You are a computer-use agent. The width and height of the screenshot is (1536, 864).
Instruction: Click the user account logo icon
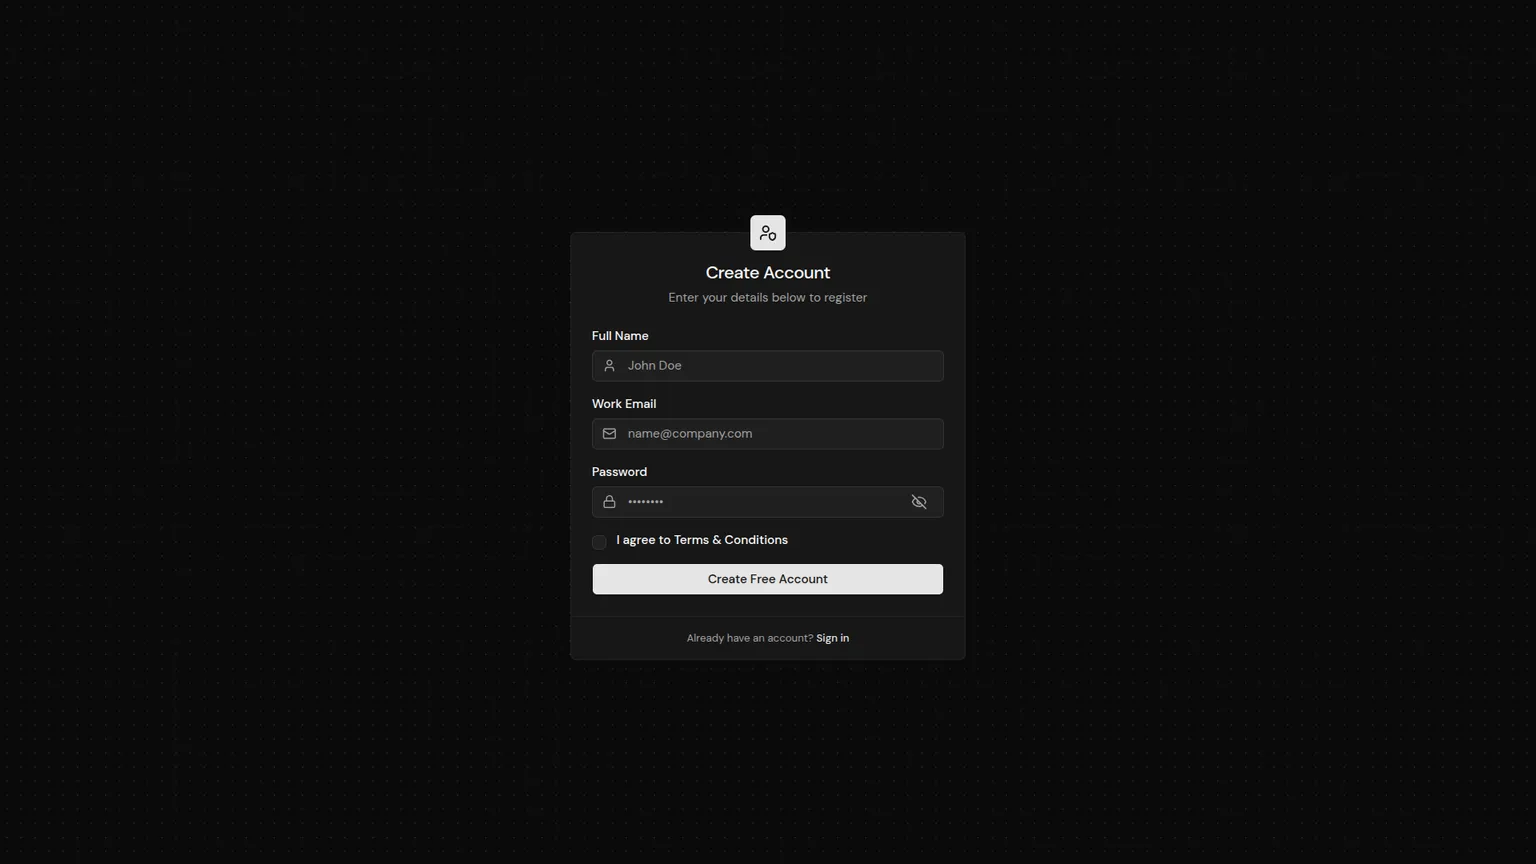point(767,233)
